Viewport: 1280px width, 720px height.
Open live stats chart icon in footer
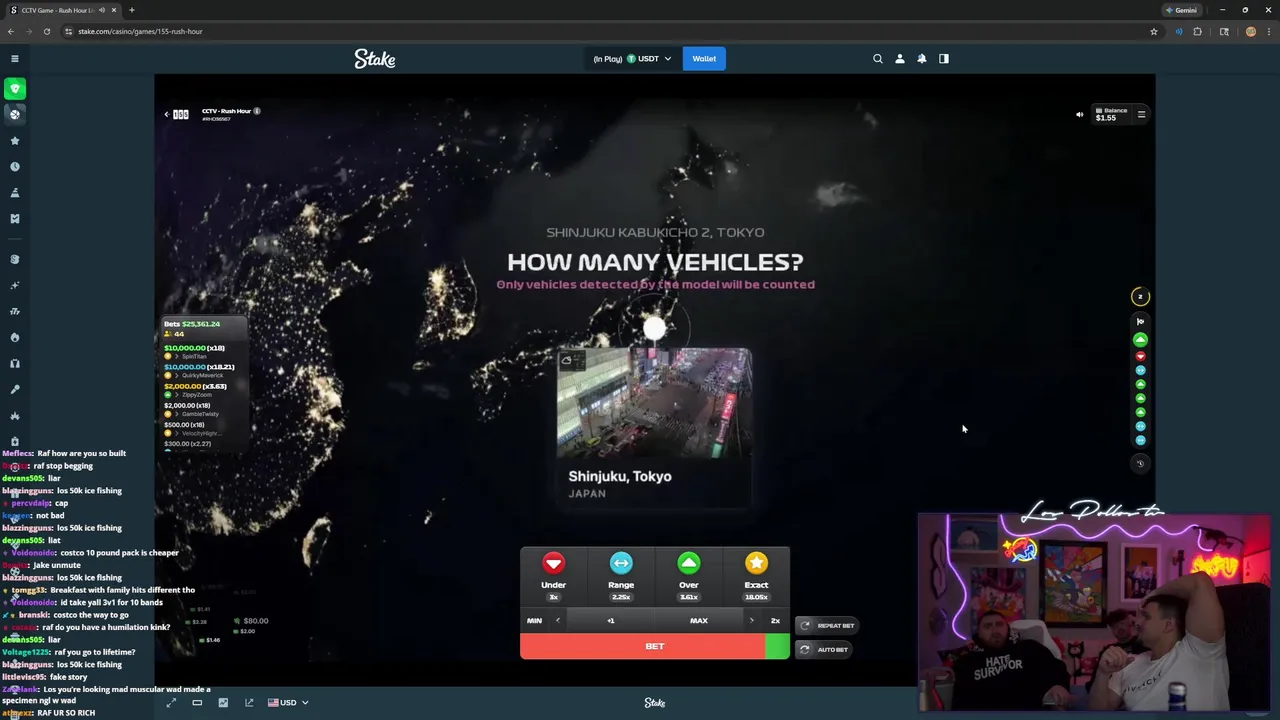[x=223, y=703]
